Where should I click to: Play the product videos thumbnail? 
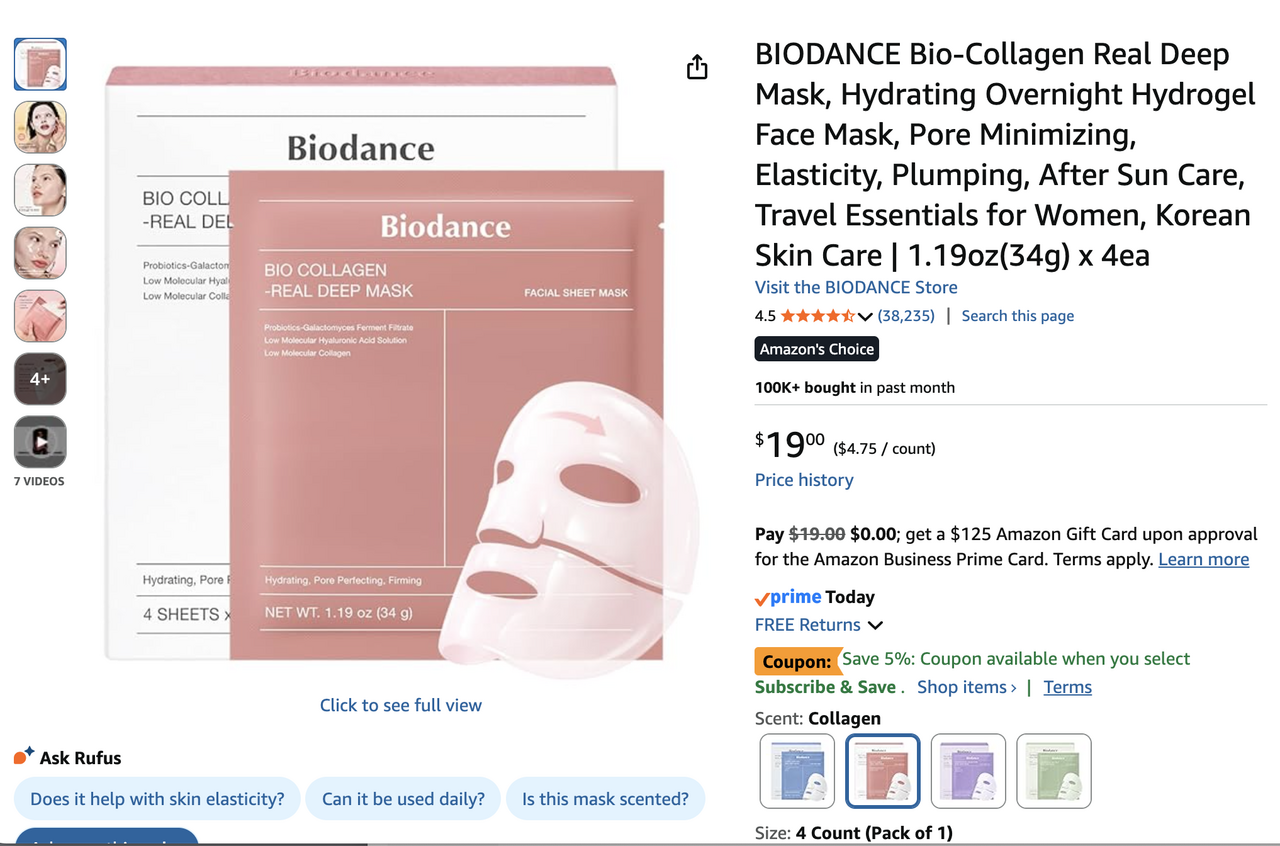tap(40, 442)
